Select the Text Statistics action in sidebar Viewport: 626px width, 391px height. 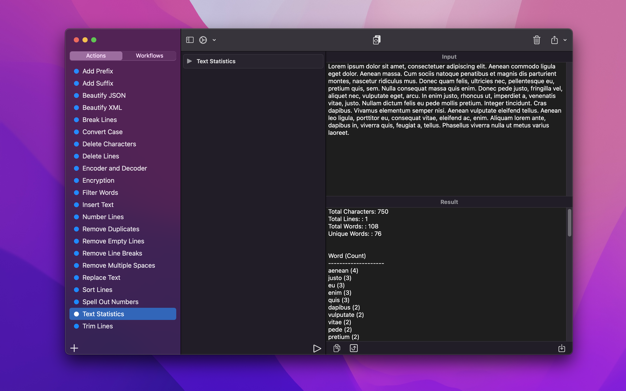pos(123,314)
